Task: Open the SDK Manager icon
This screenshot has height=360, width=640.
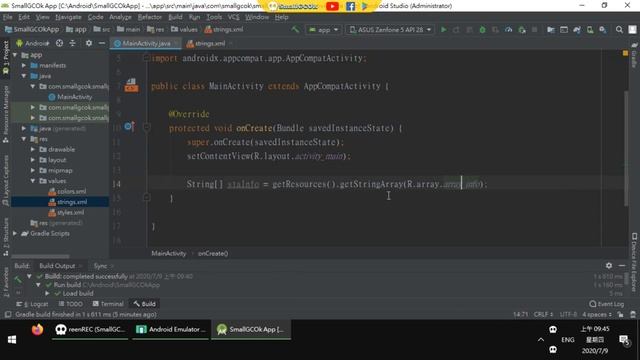Action: [603, 30]
